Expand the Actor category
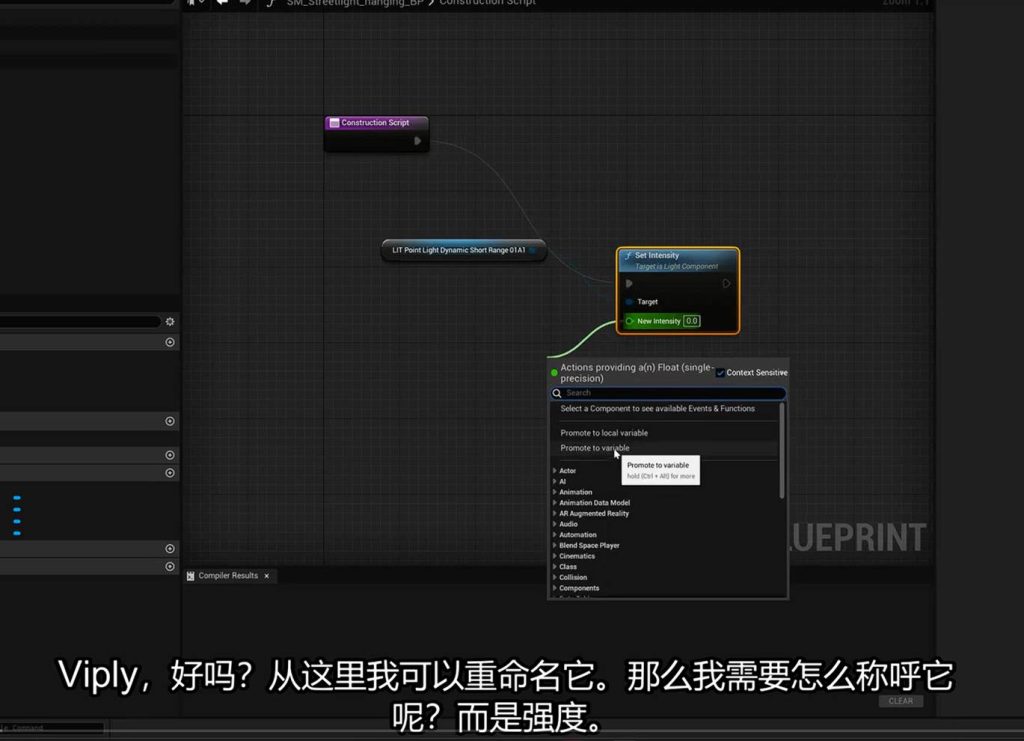1024x741 pixels. (x=555, y=471)
